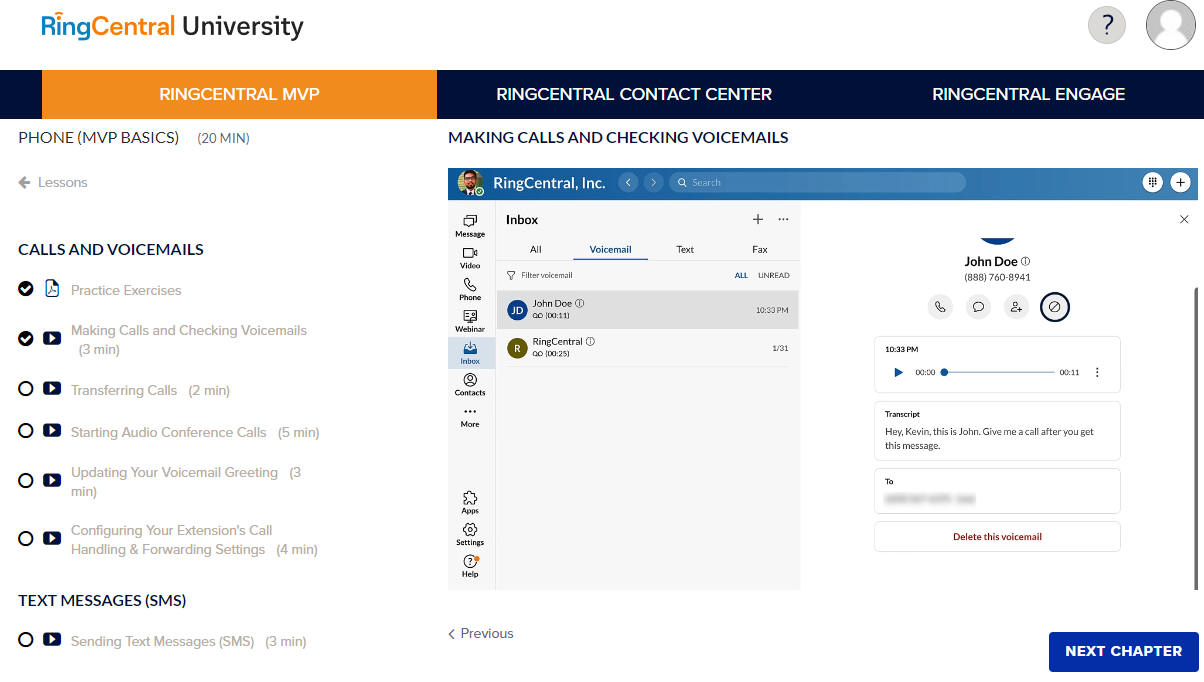Open Help in the app sidebar
Viewport: 1204px width, 682px height.
pyautogui.click(x=470, y=566)
